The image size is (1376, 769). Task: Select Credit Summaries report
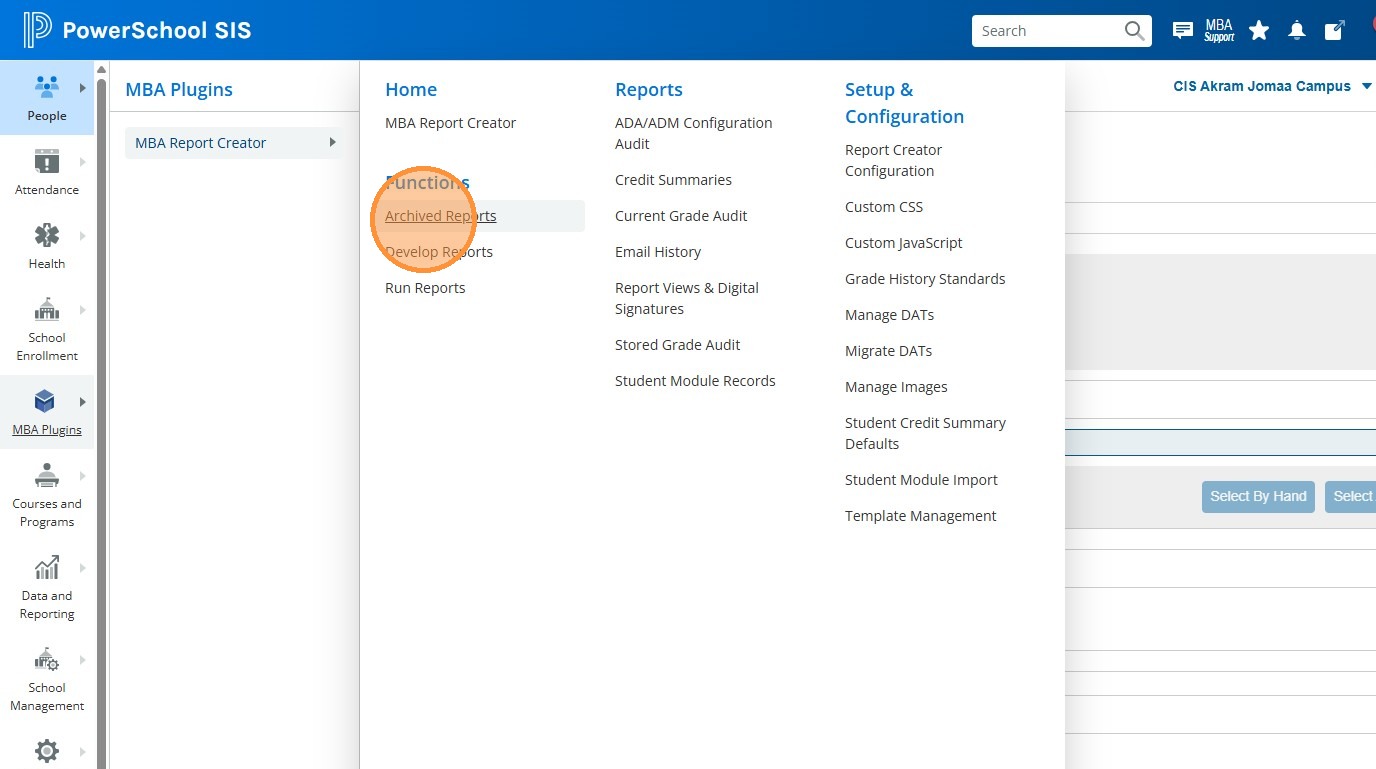coord(673,180)
